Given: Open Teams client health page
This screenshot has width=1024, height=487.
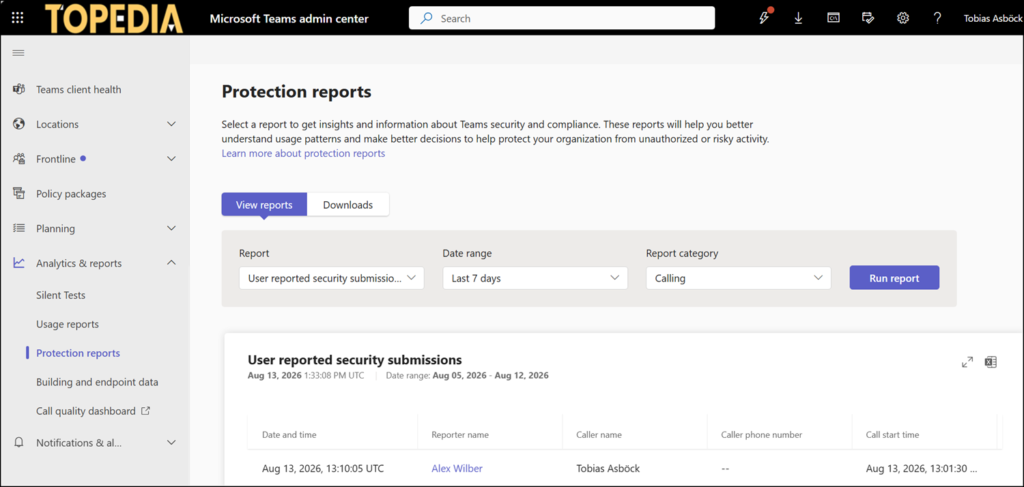Looking at the screenshot, I should [x=78, y=89].
